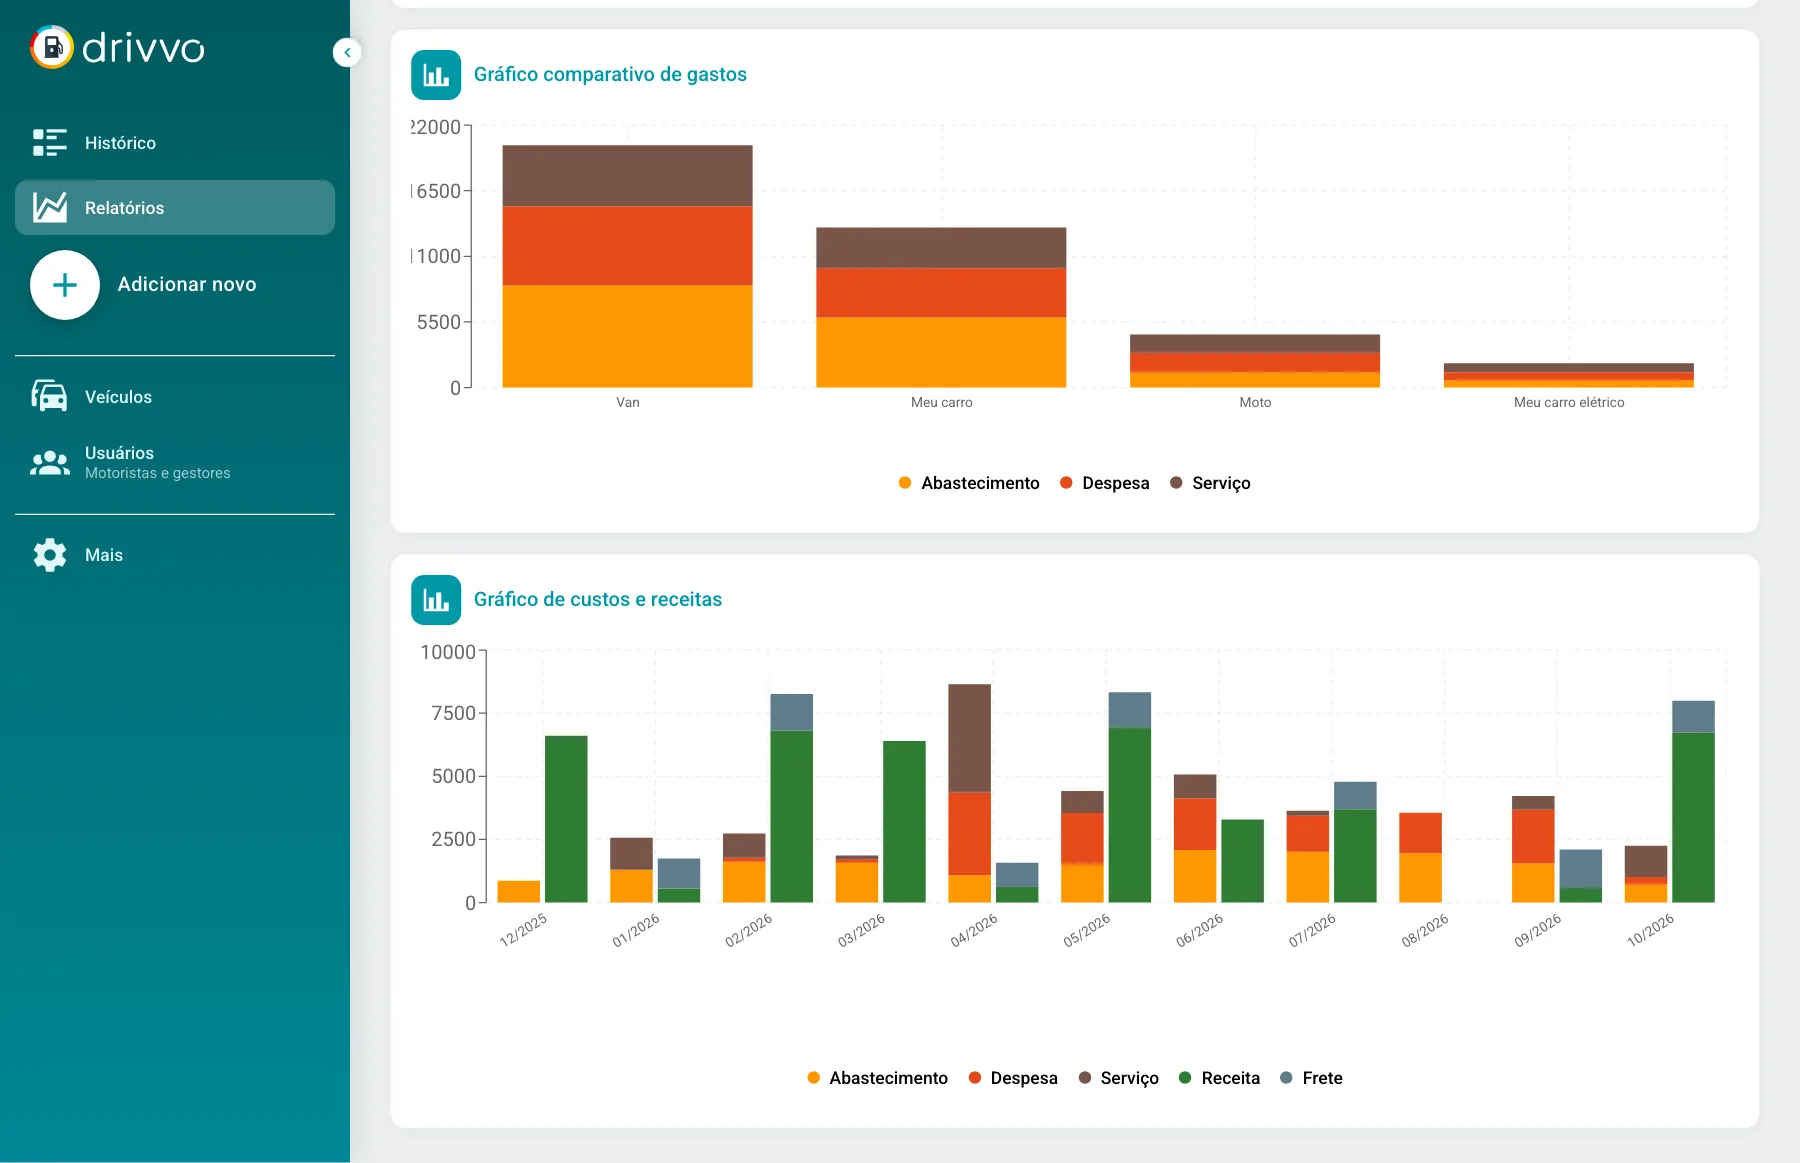Image resolution: width=1800 pixels, height=1163 pixels.
Task: Click the Meu carro elétrico stacked bar
Action: coord(1569,375)
